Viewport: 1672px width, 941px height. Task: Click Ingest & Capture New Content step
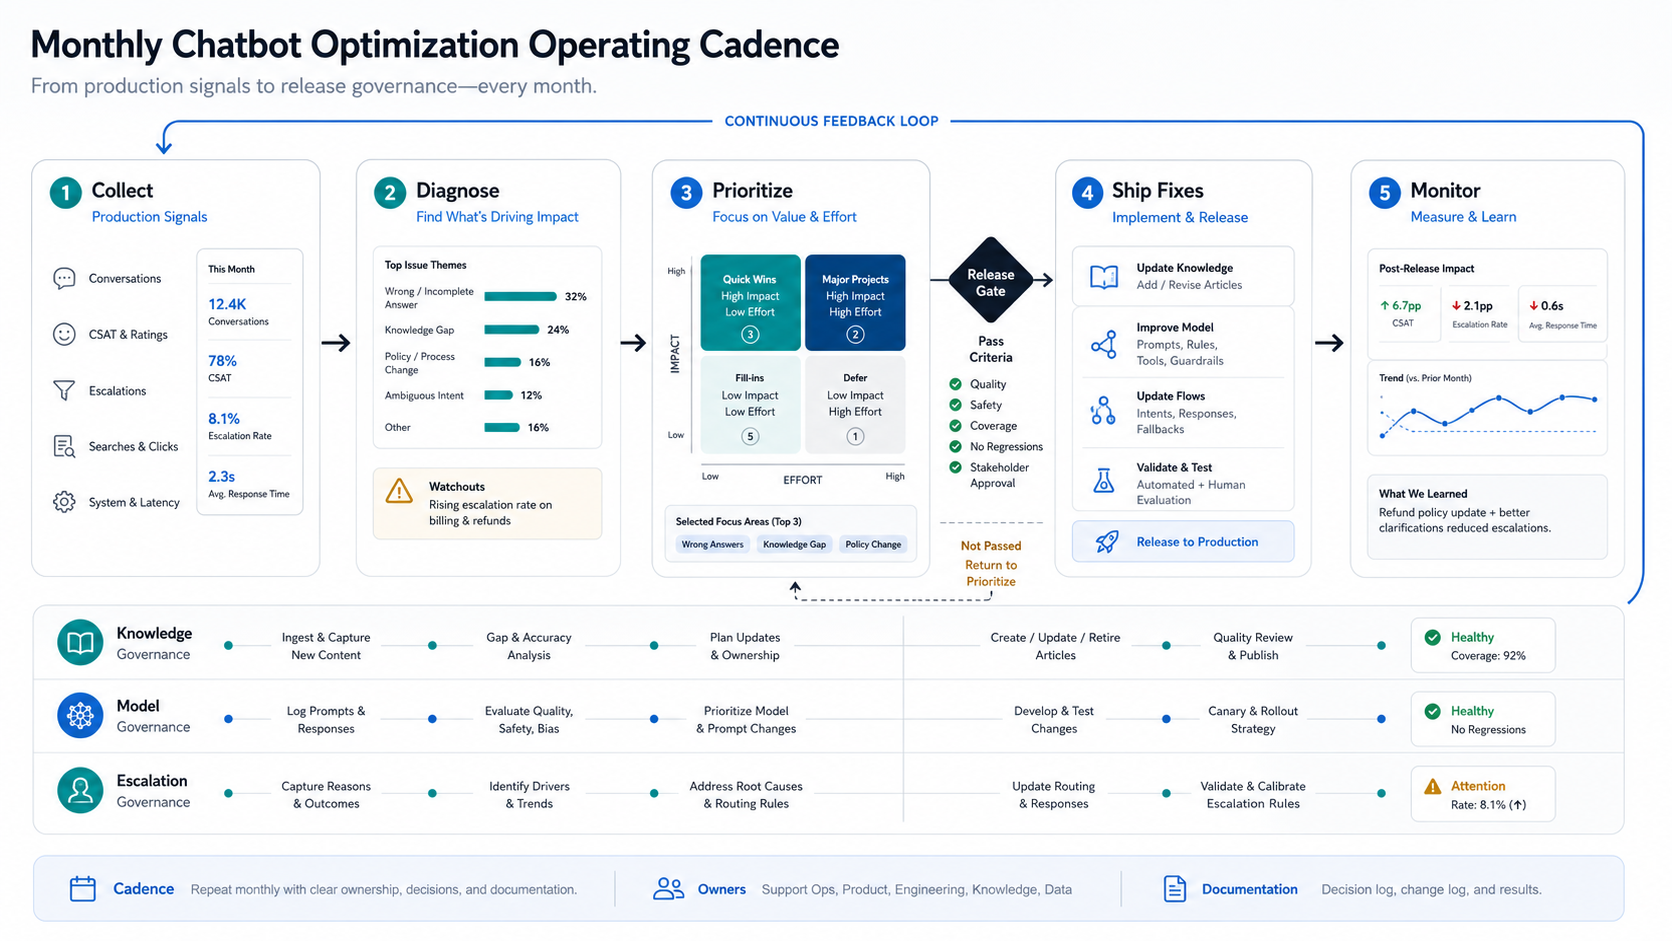point(326,646)
